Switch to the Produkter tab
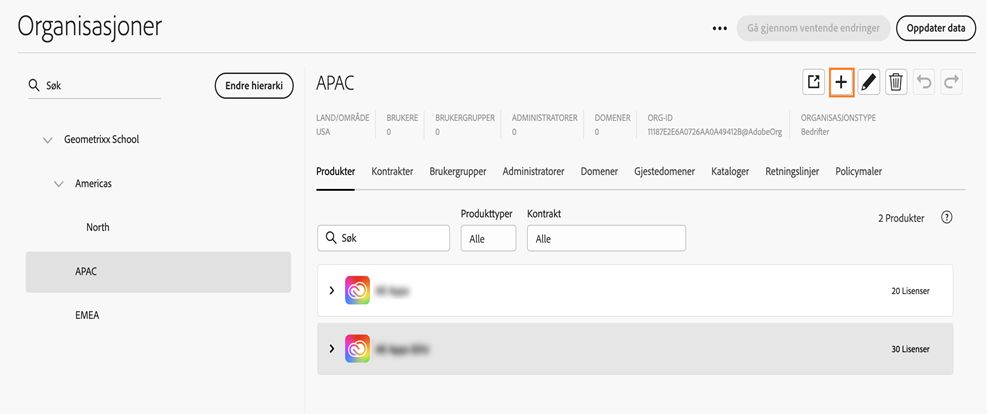987x414 pixels. click(x=336, y=171)
